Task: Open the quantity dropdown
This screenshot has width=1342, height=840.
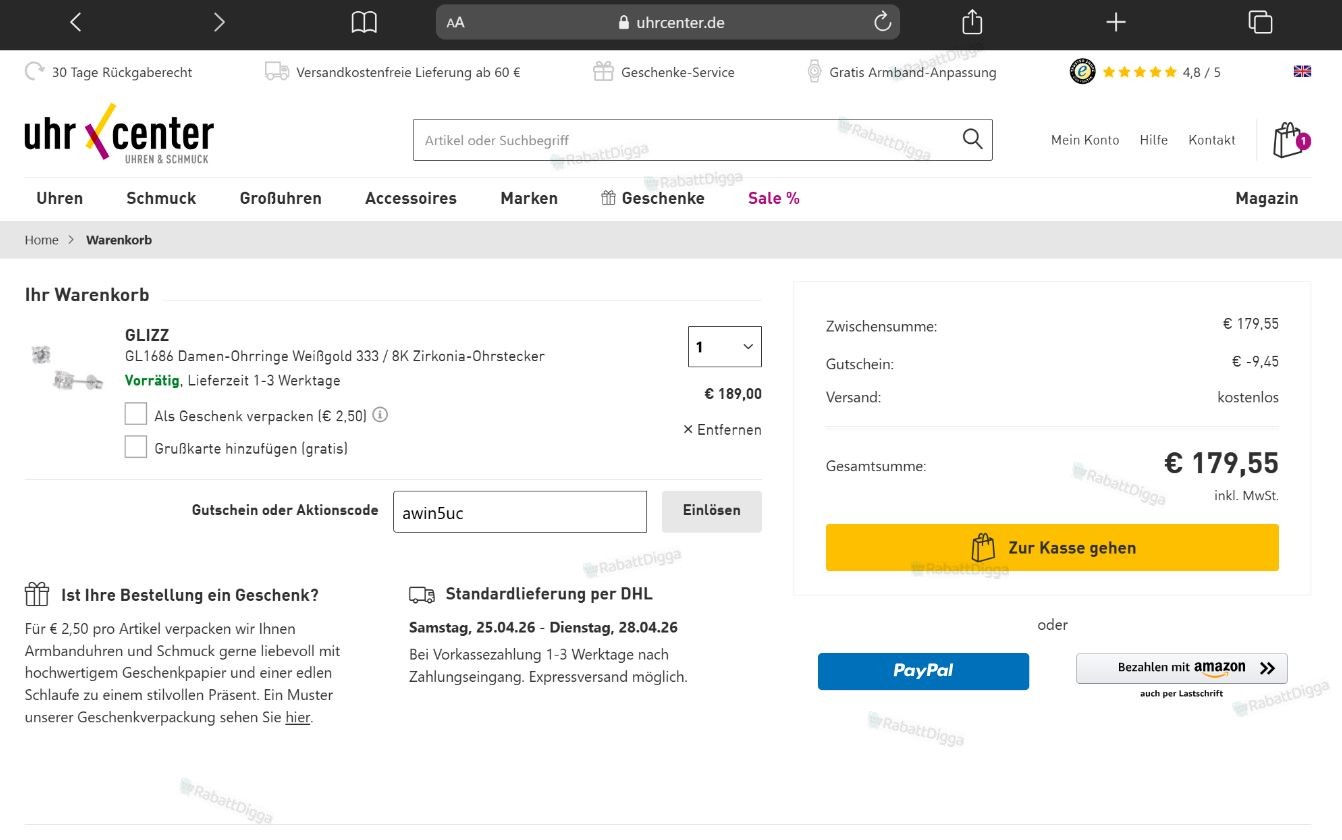Action: (725, 347)
